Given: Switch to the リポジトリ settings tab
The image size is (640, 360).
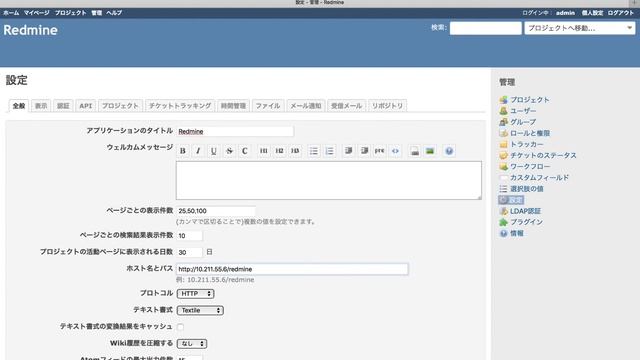Looking at the screenshot, I should [387, 106].
